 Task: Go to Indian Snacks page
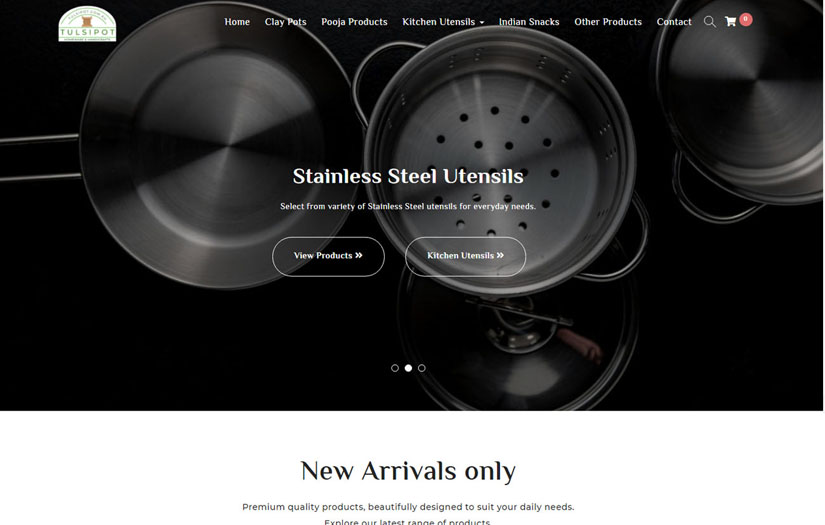coord(529,22)
